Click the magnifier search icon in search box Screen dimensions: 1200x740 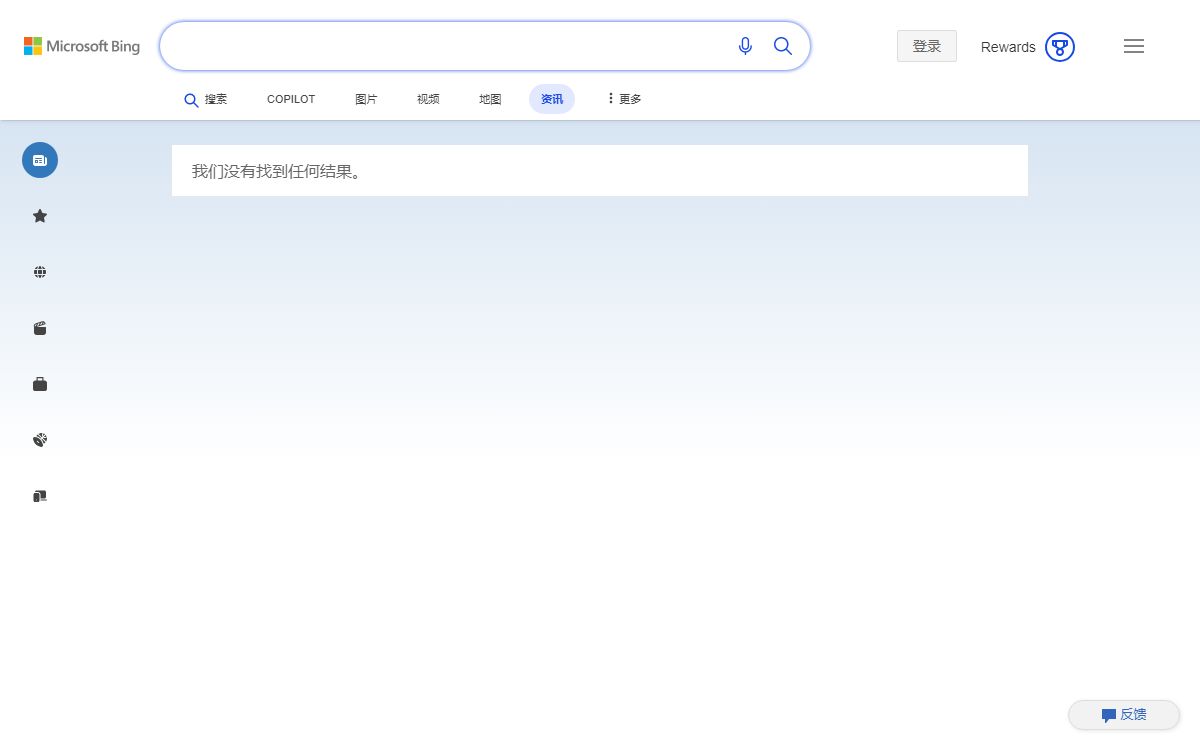click(783, 46)
